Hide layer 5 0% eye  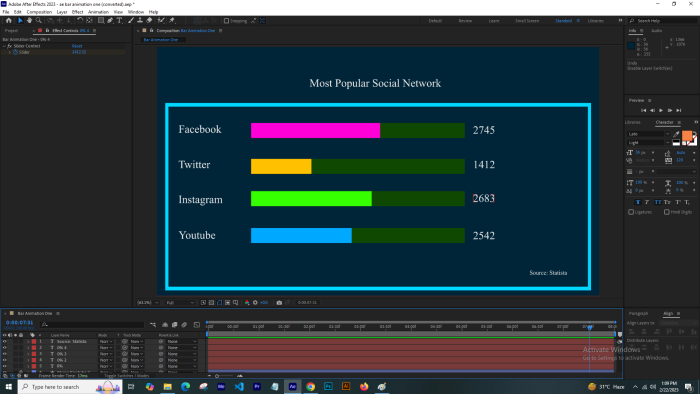coord(4,366)
